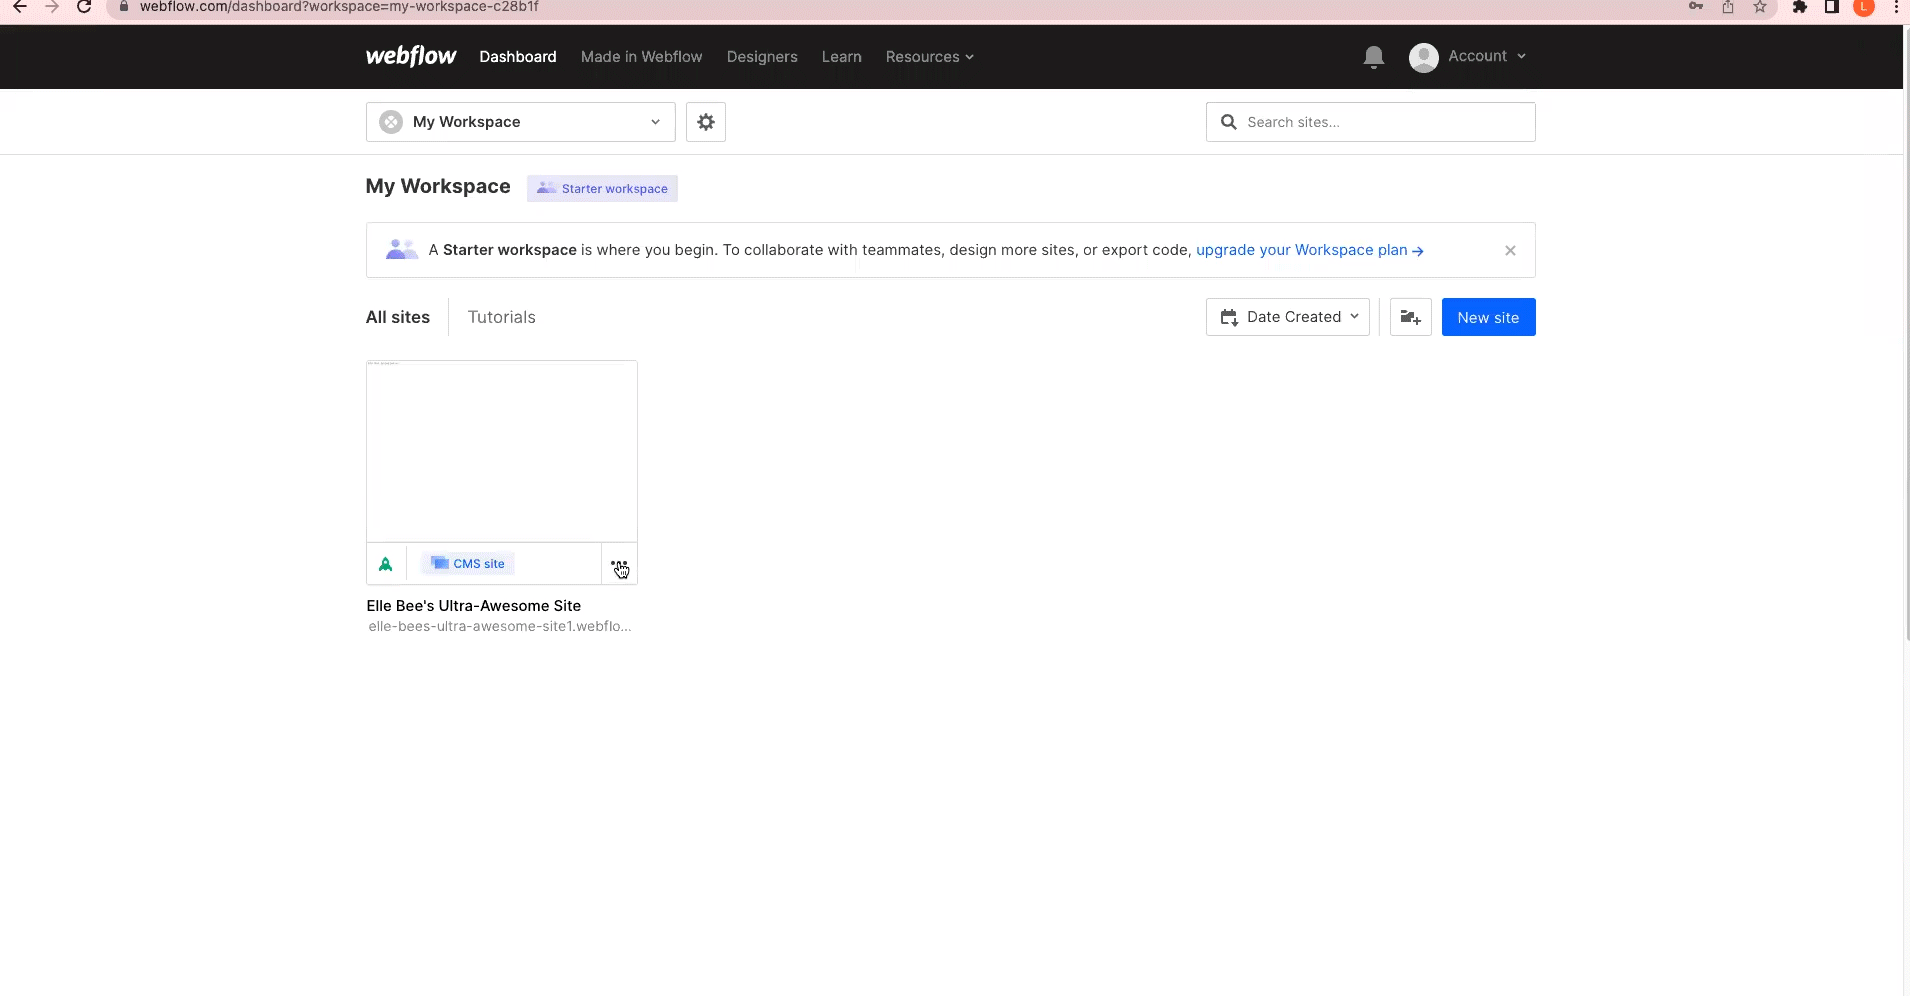Screen dimensions: 1910x996
Task: Open the browser side panel icon
Action: [1832, 7]
